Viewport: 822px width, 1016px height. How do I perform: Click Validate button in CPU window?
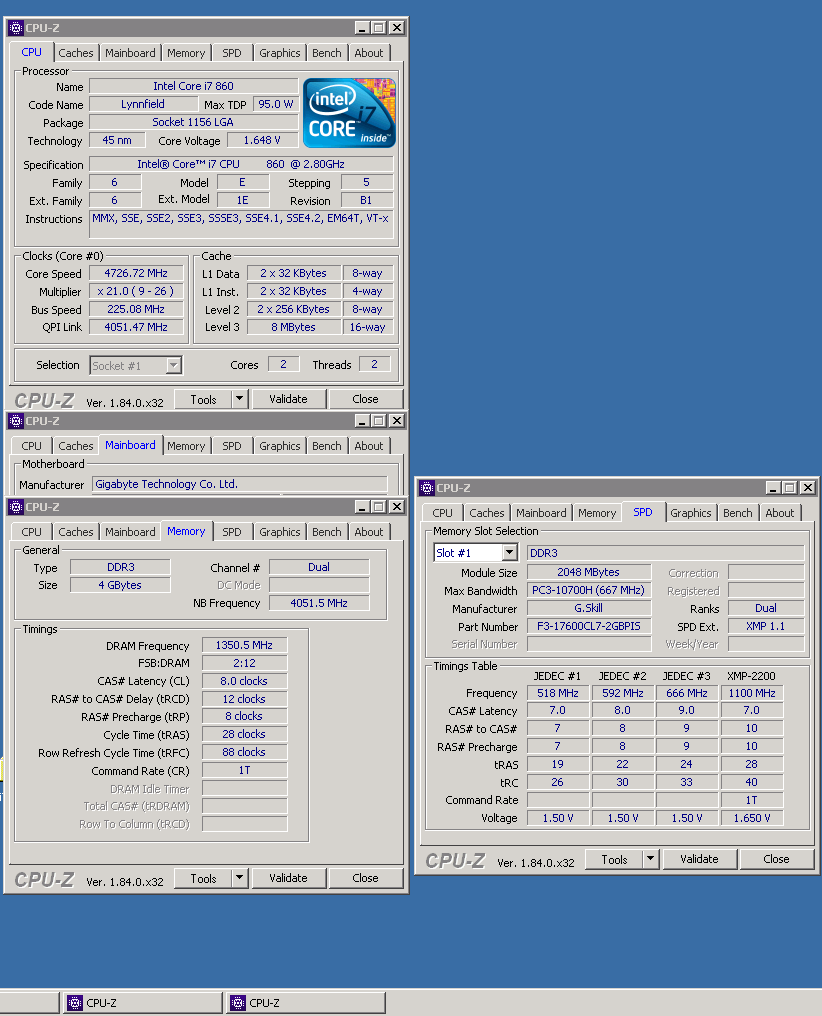pyautogui.click(x=288, y=399)
